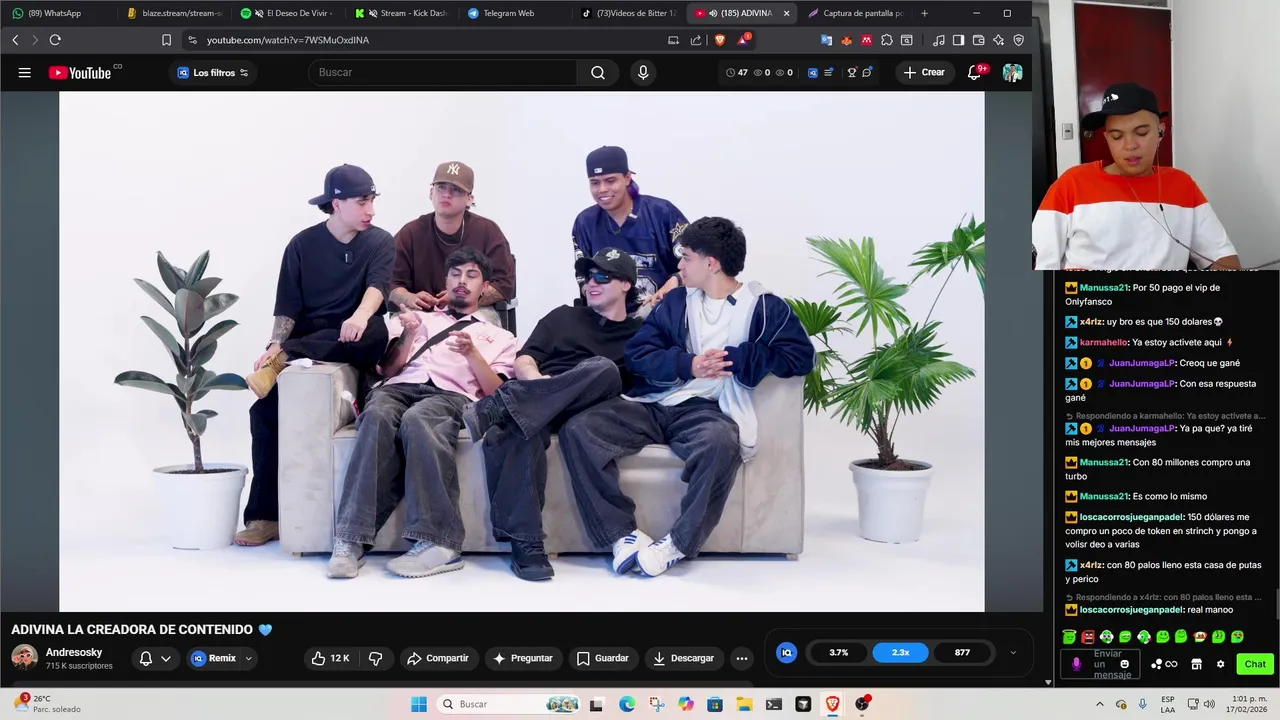
Task: Open the emoji picker in chat input
Action: [x=1125, y=664]
